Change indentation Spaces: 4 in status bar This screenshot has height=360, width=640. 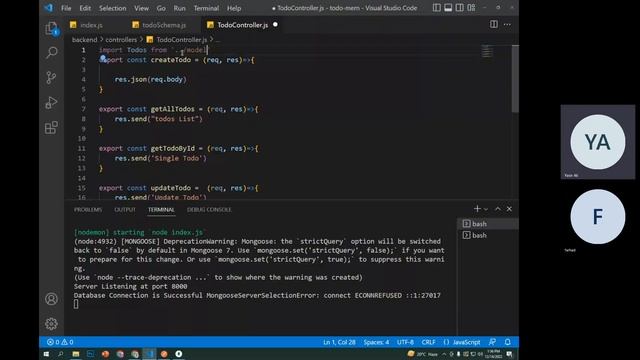click(x=376, y=342)
